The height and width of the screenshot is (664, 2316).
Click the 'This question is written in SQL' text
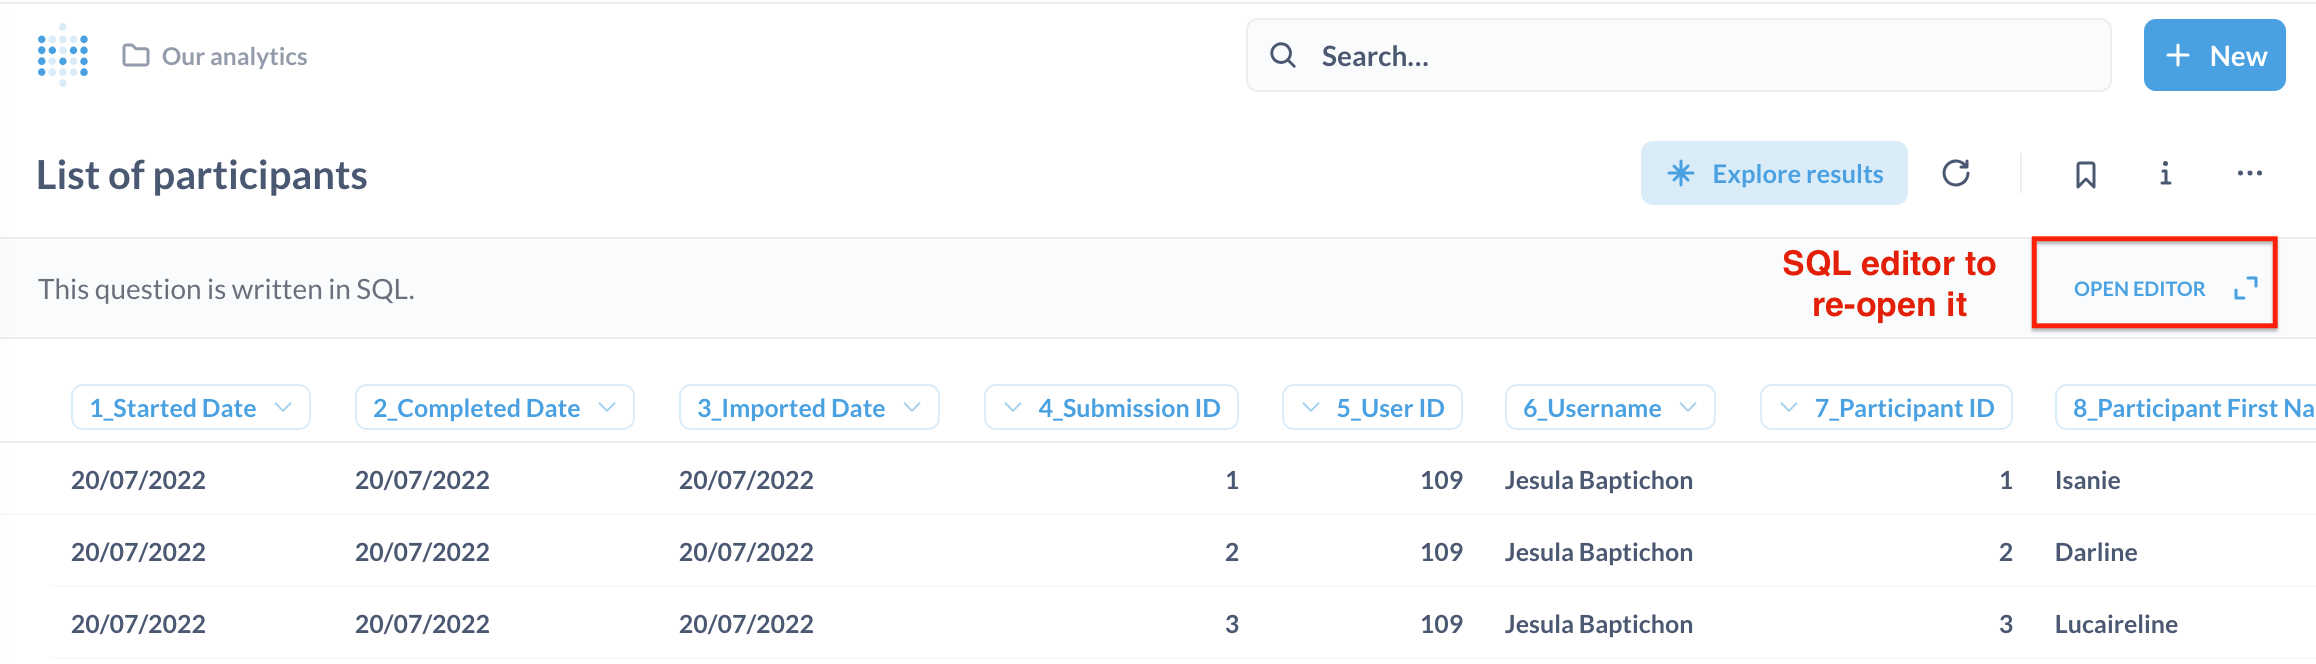226,289
